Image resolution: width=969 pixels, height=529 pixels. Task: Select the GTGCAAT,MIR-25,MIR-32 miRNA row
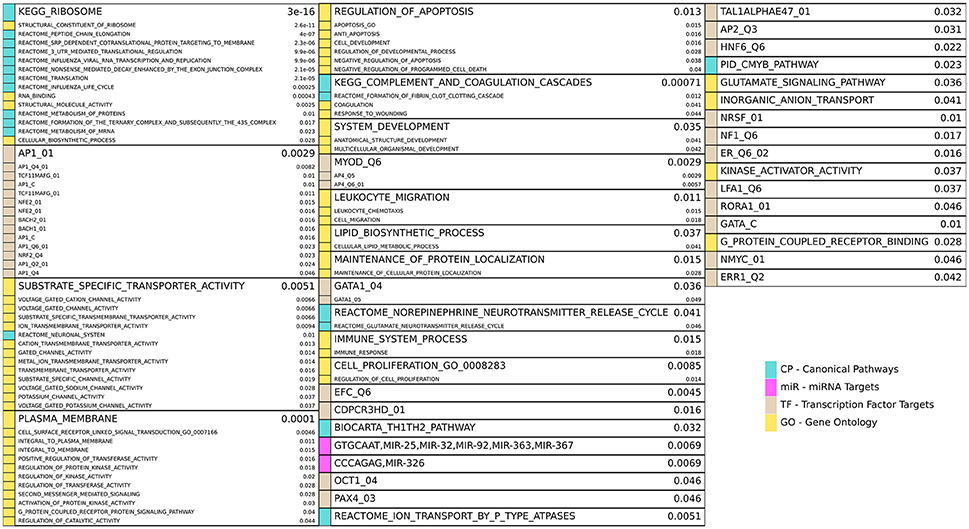click(x=512, y=446)
